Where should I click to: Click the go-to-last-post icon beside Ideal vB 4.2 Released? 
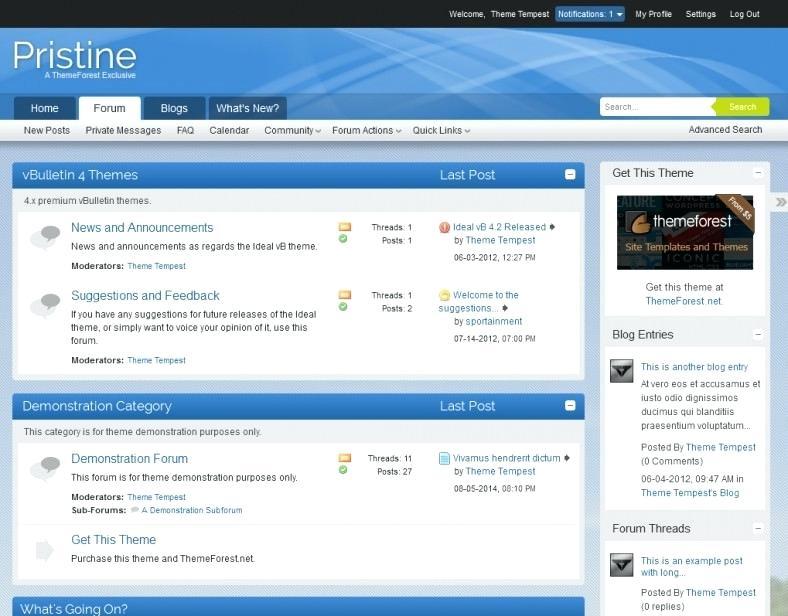point(552,227)
